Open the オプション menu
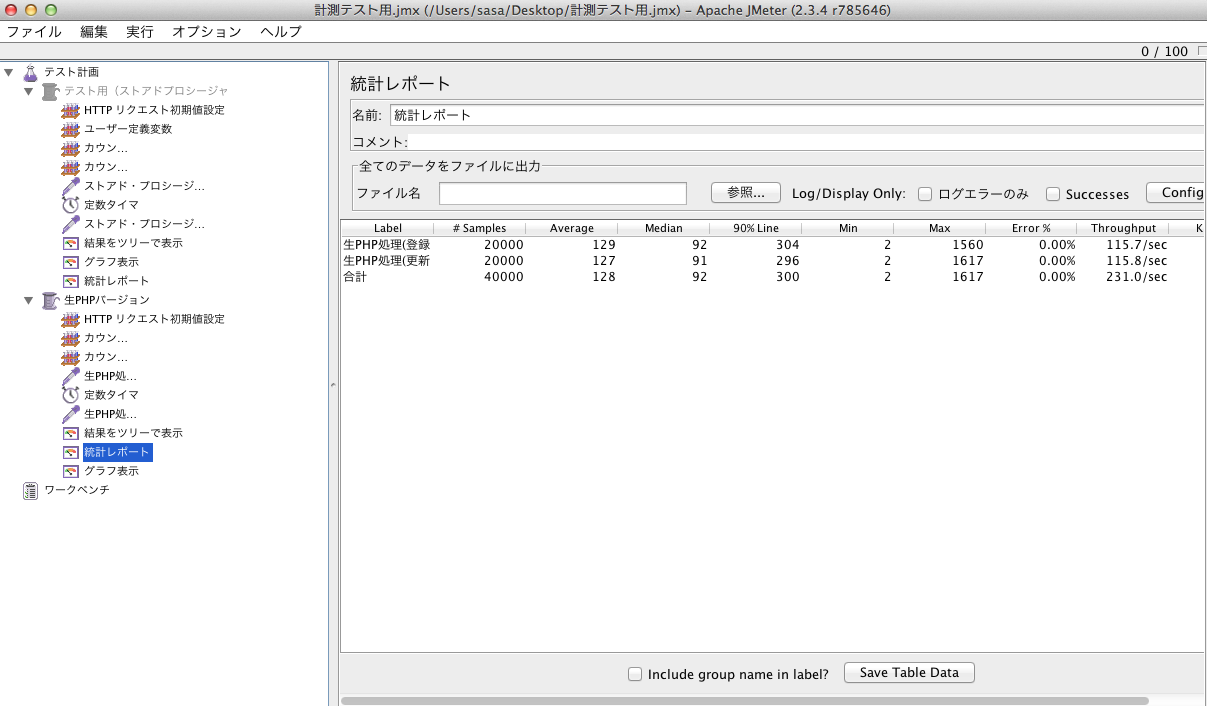1207x706 pixels. tap(206, 31)
